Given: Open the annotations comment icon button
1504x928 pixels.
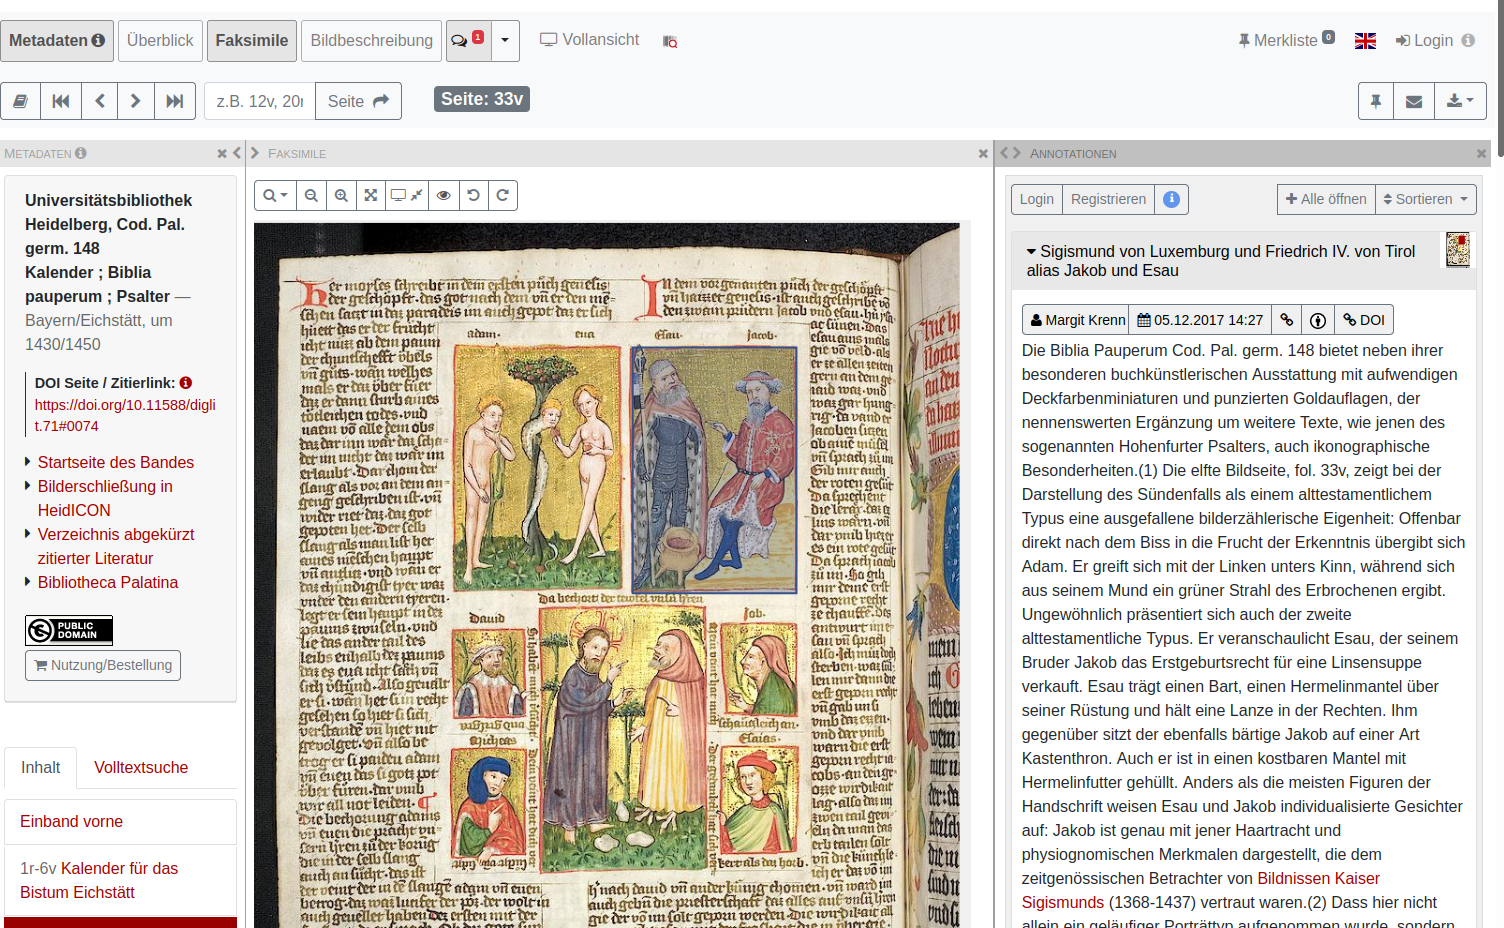Looking at the screenshot, I should (468, 41).
